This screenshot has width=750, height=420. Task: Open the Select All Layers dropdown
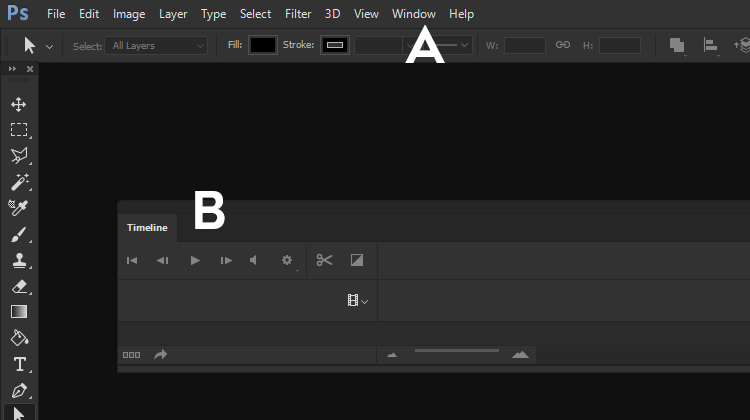(x=156, y=45)
